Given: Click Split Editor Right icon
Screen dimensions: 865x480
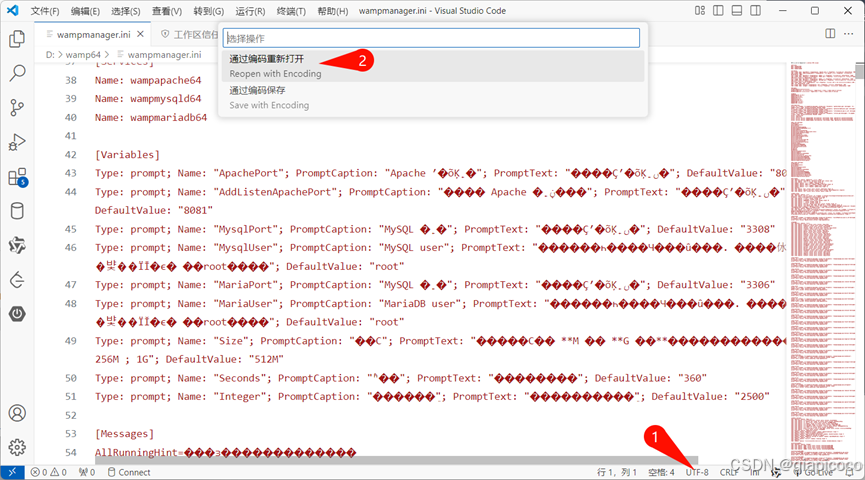Looking at the screenshot, I should 830,34.
